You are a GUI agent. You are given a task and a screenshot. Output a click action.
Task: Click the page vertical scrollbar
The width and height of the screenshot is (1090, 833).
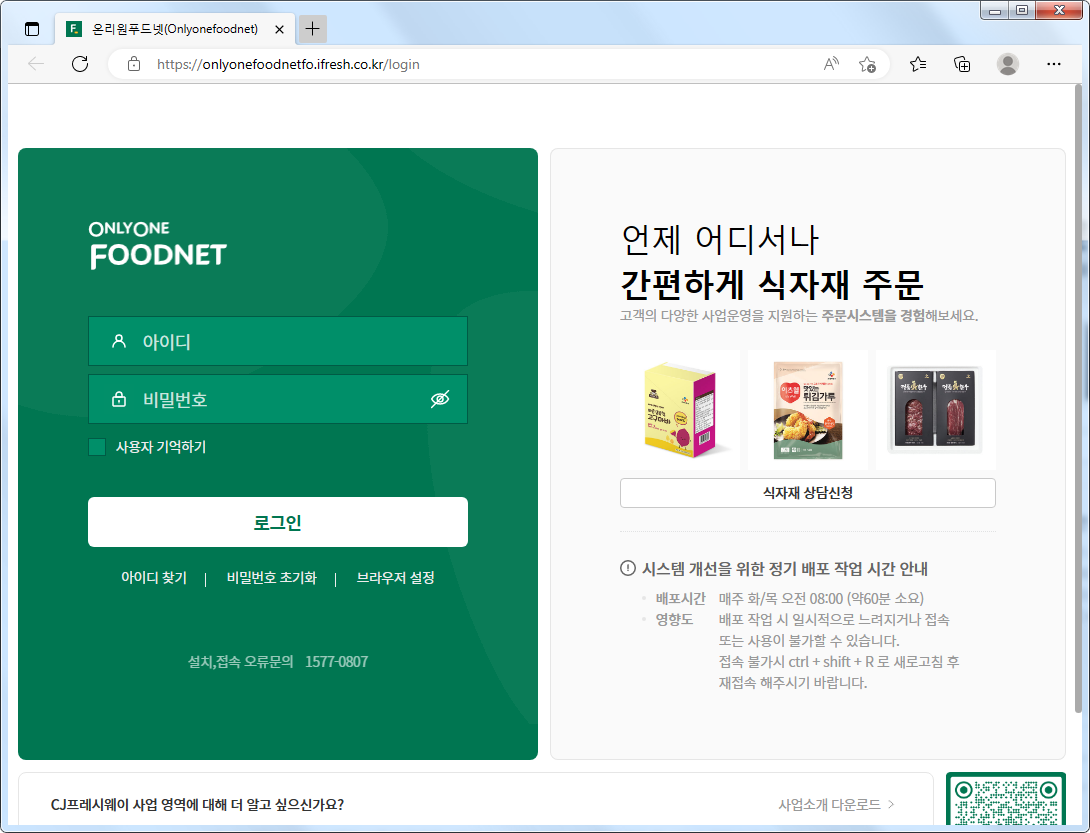(1078, 400)
